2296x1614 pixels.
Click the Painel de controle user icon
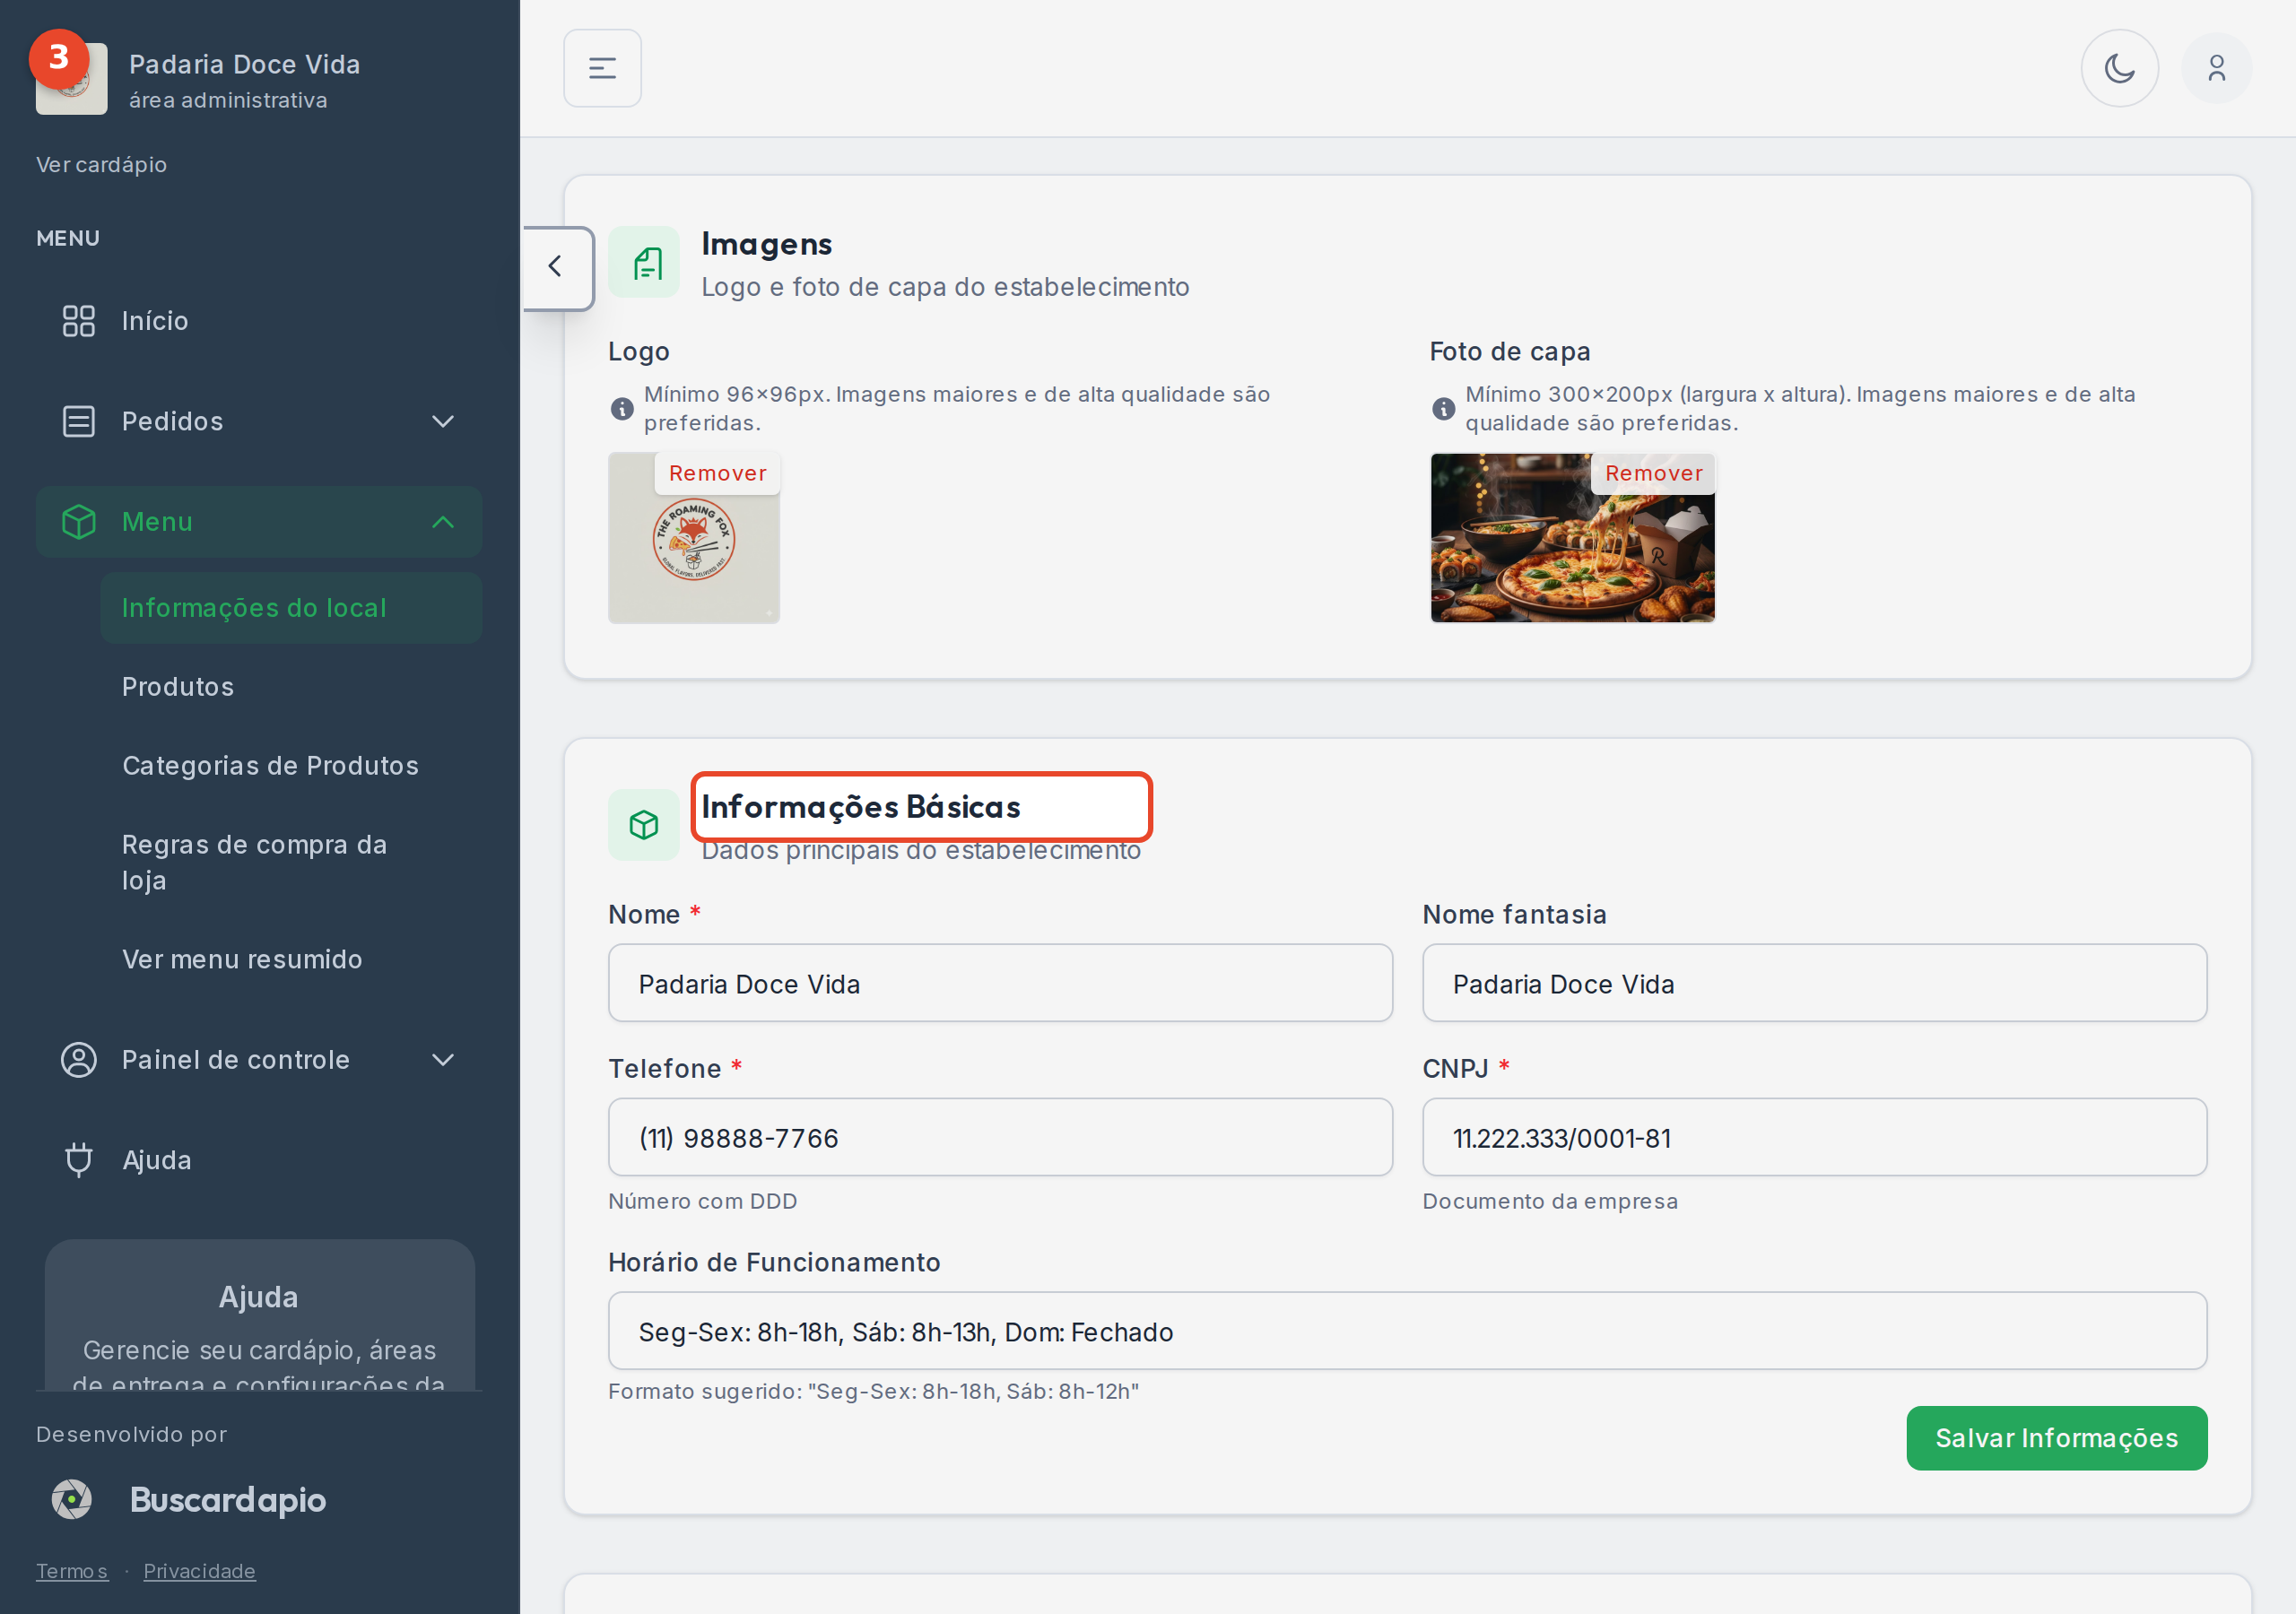click(x=79, y=1060)
